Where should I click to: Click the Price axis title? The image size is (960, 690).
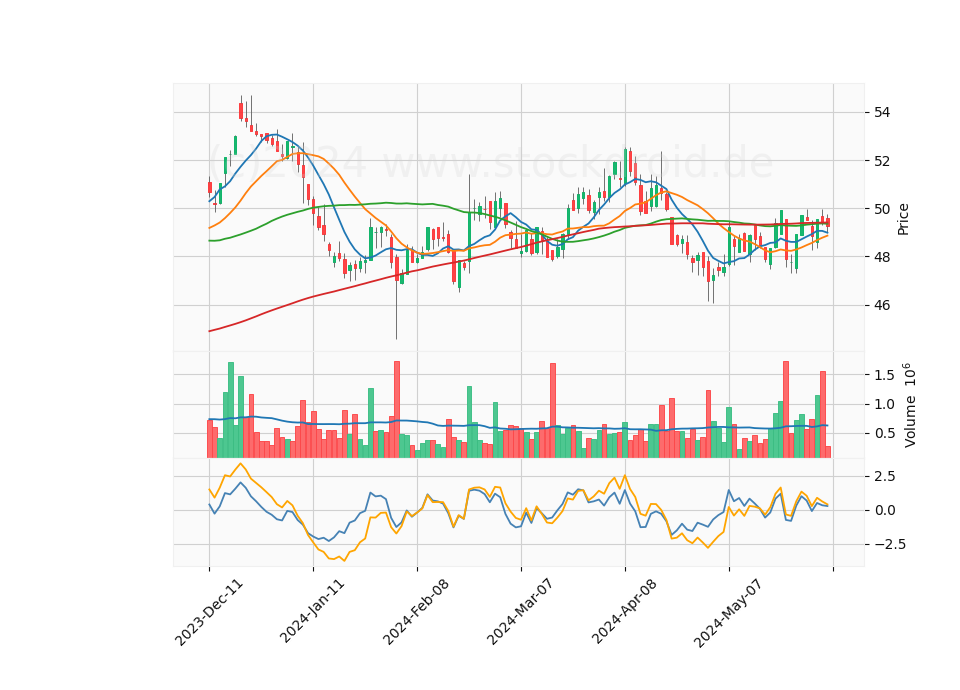903,219
